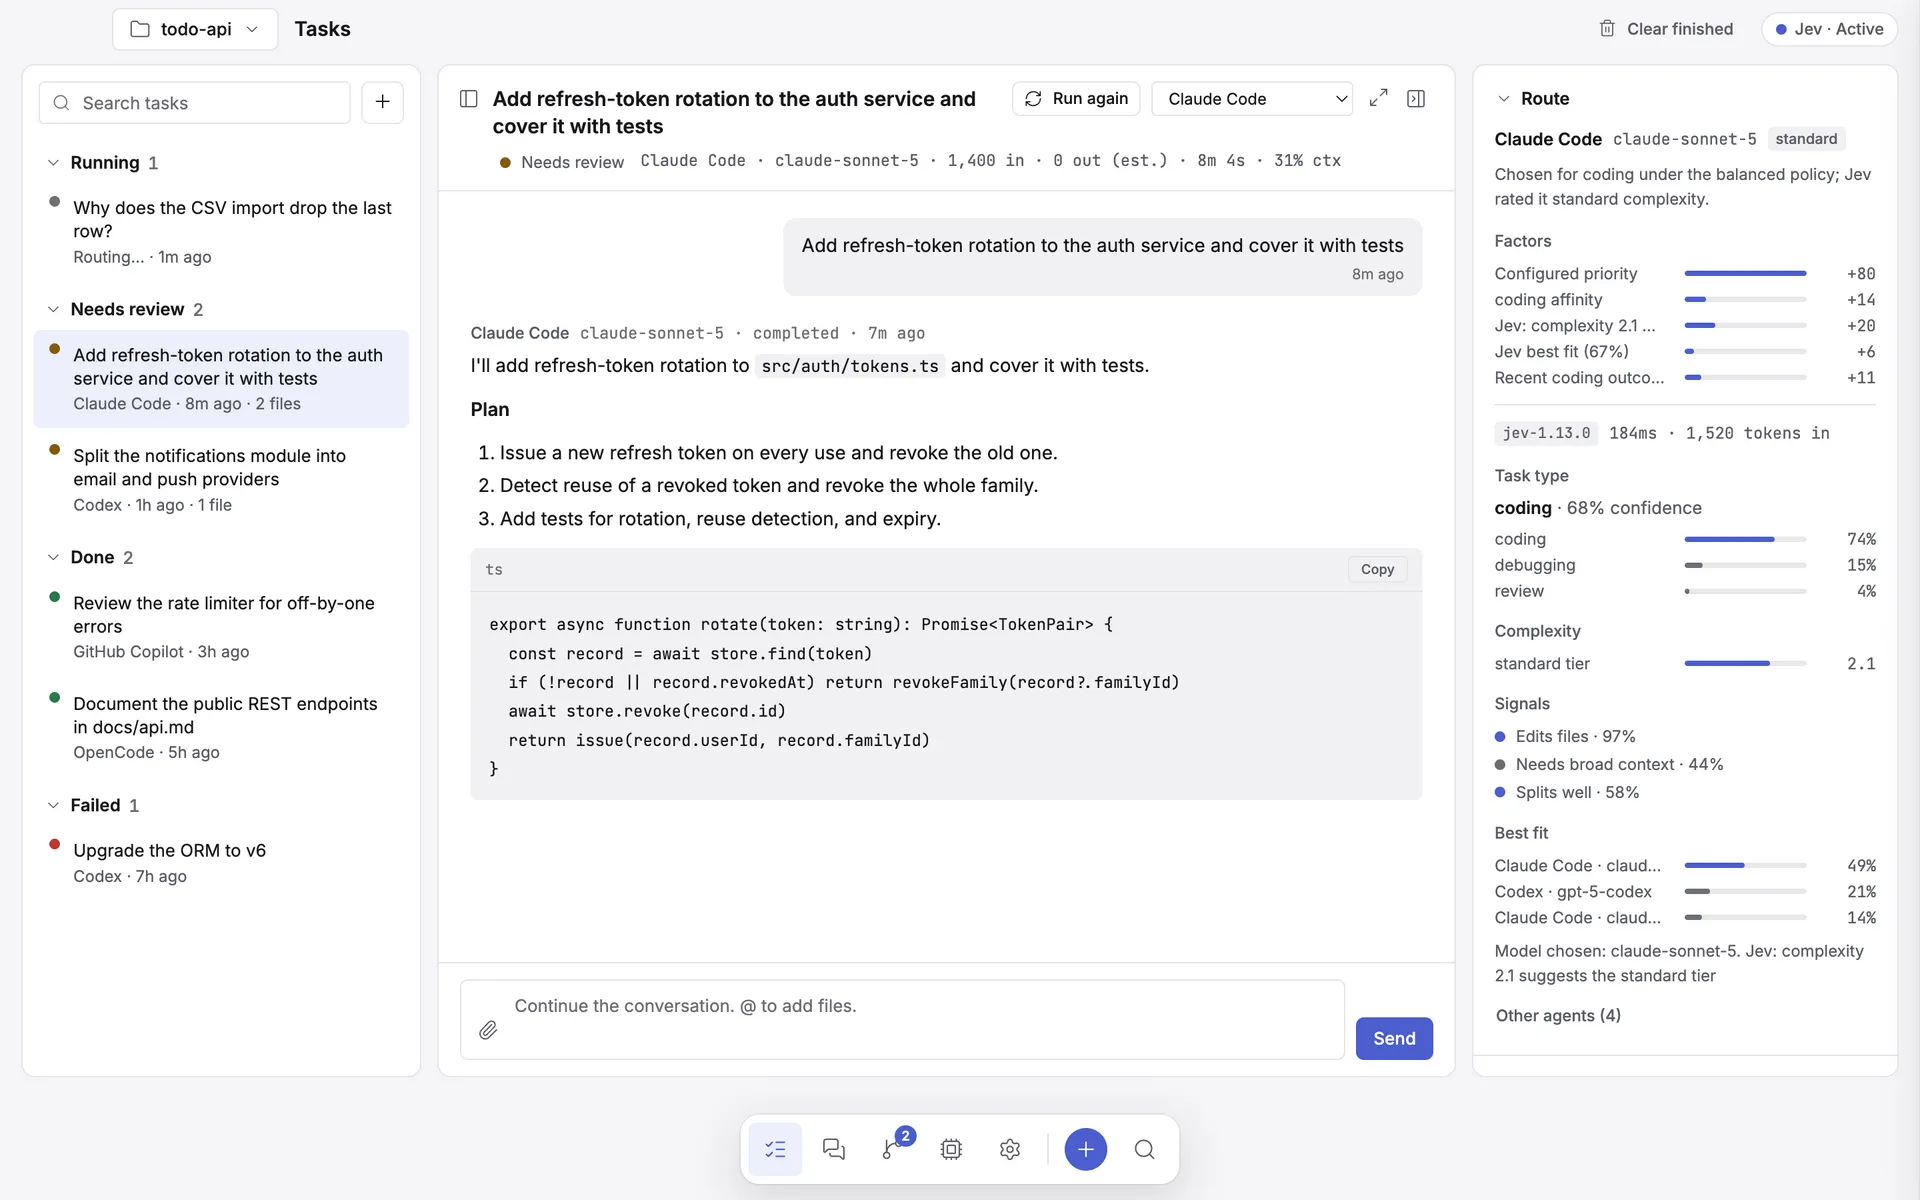Open the Claude Code agent dropdown
The image size is (1920, 1200).
[x=1252, y=99]
